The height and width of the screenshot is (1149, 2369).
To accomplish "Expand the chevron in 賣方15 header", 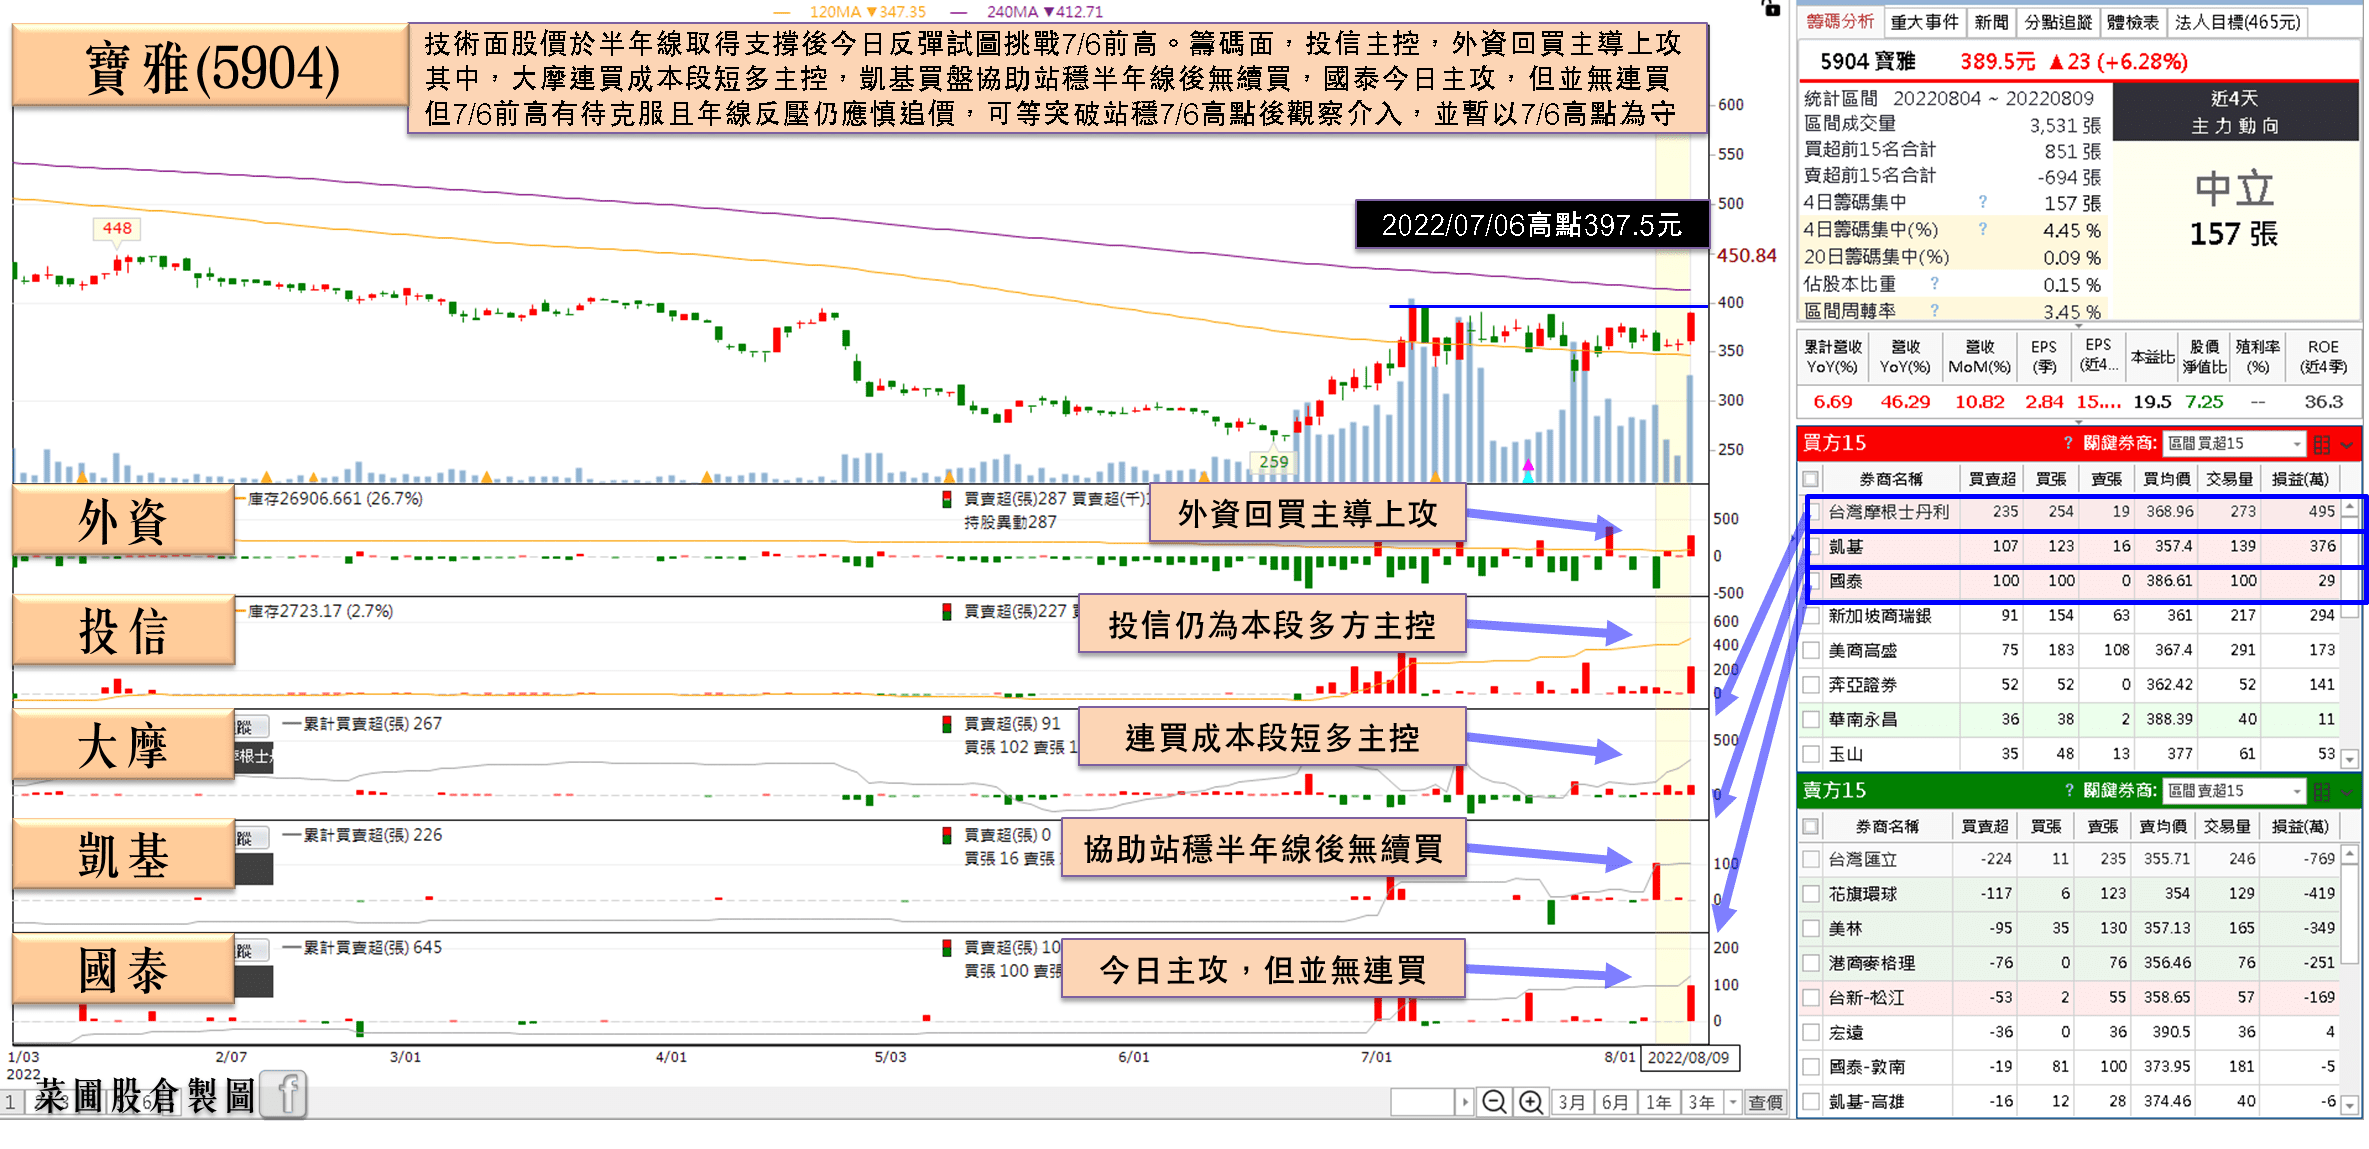I will pos(2347,792).
